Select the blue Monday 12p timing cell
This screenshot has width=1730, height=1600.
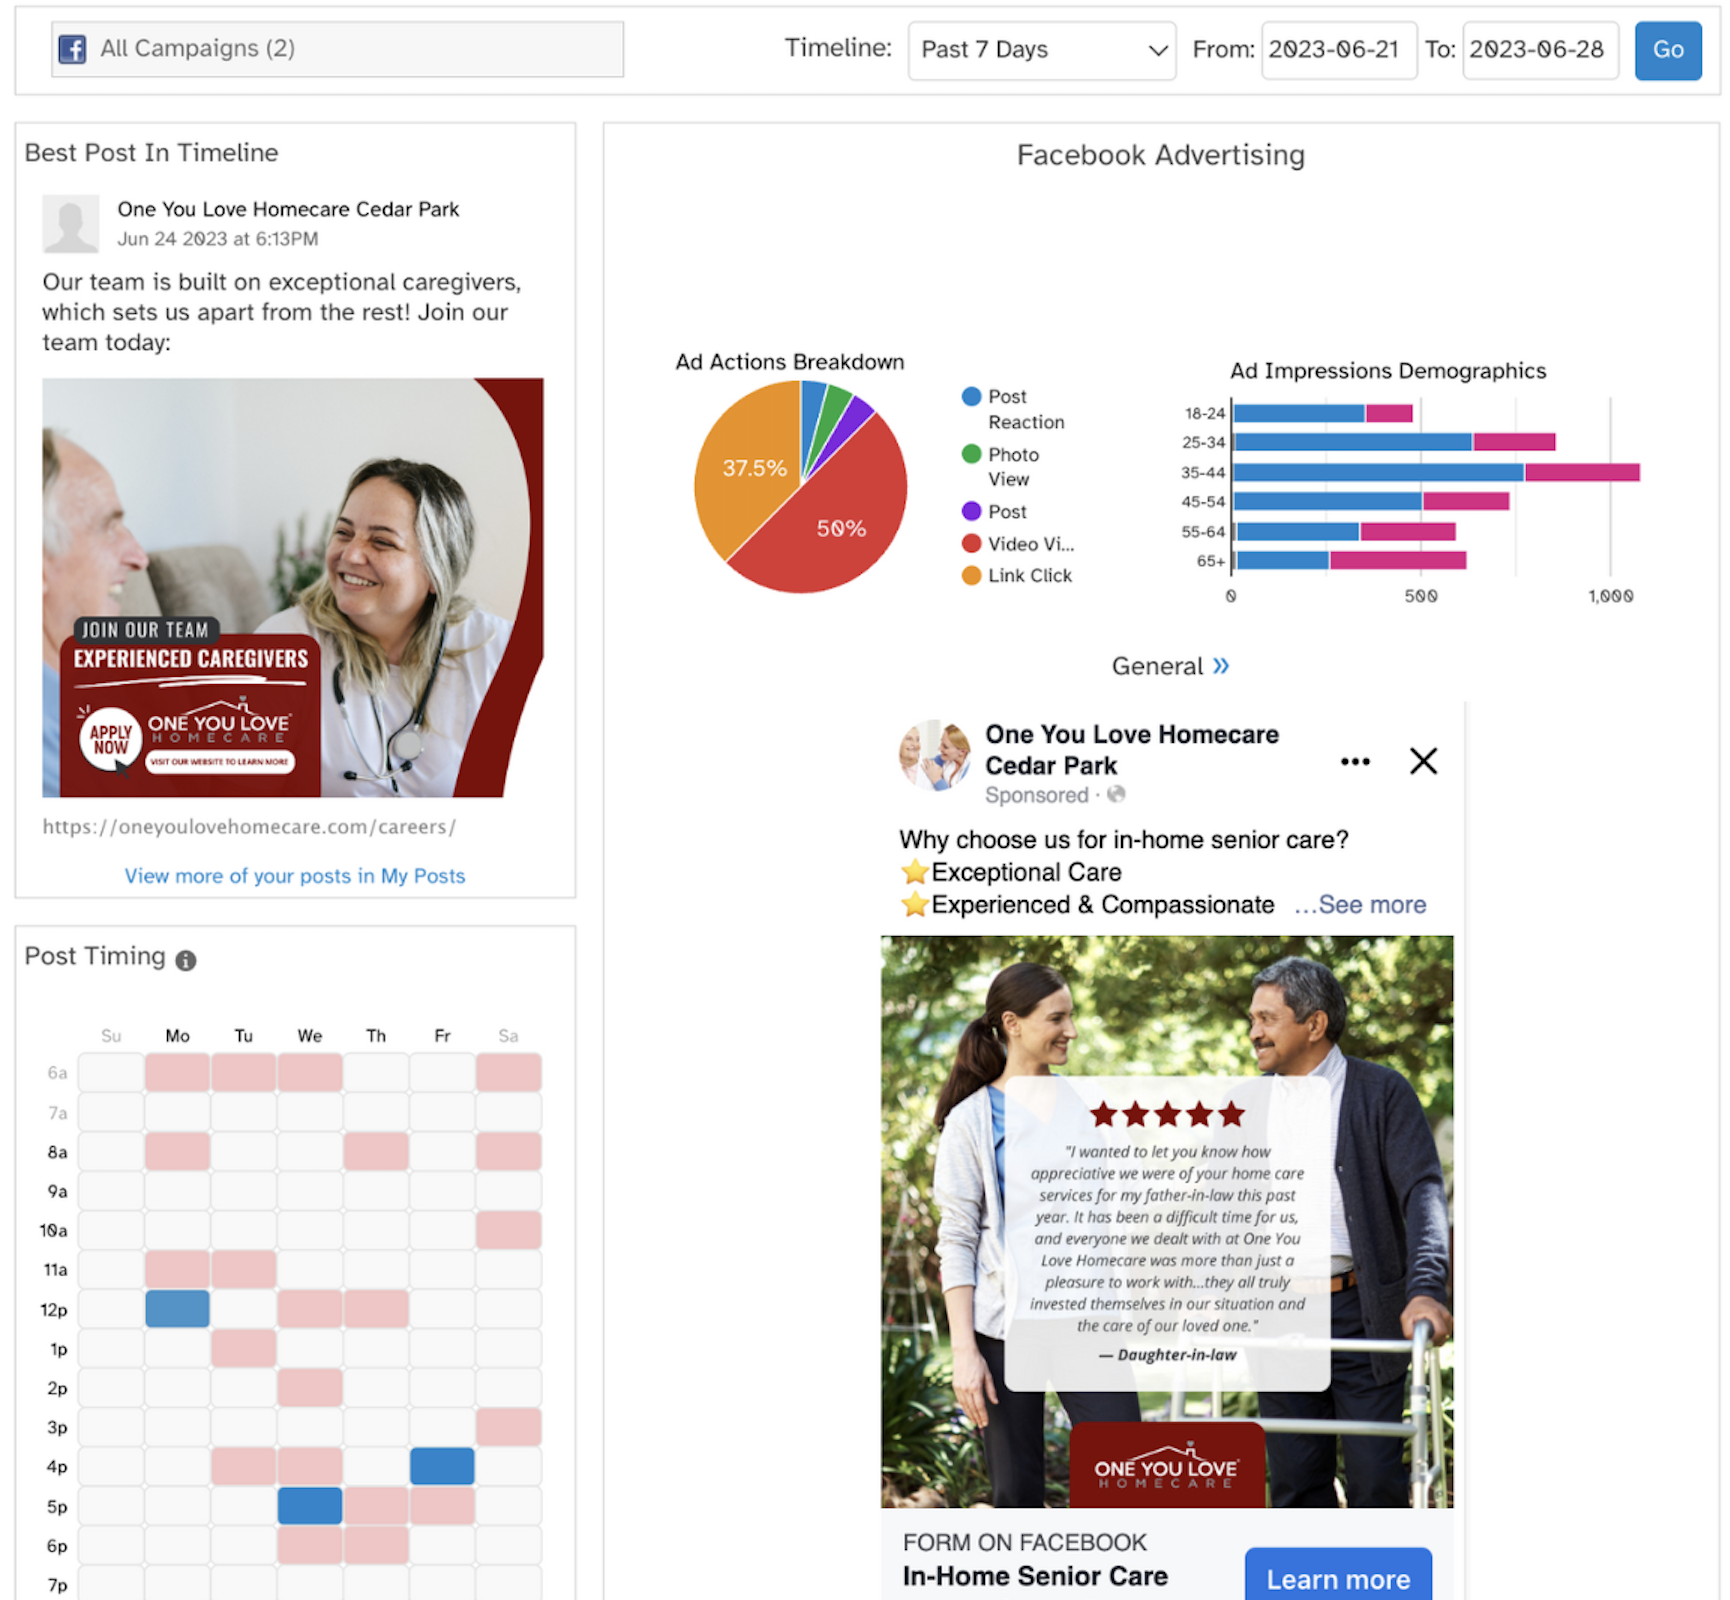click(x=177, y=1309)
